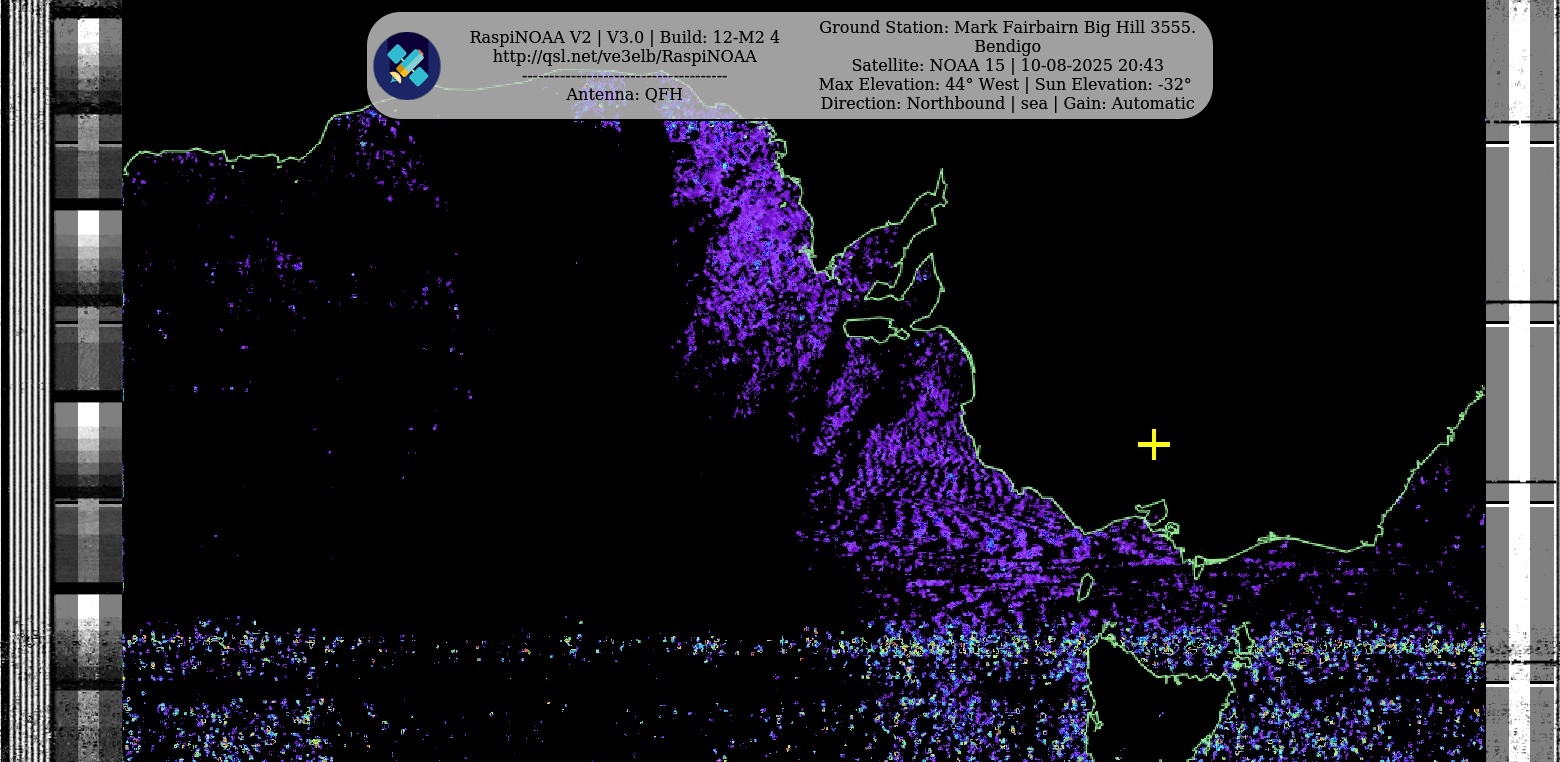Click the Bendigo location text
The image size is (1560, 762).
click(1007, 47)
